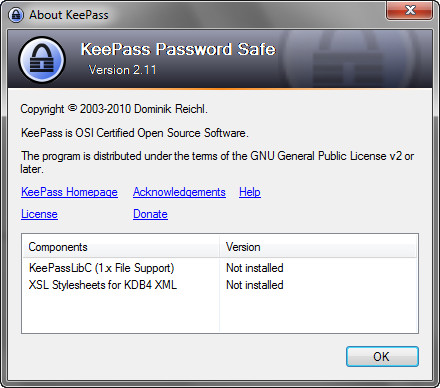
Task: Open the Acknowledgements link
Action: coord(179,192)
